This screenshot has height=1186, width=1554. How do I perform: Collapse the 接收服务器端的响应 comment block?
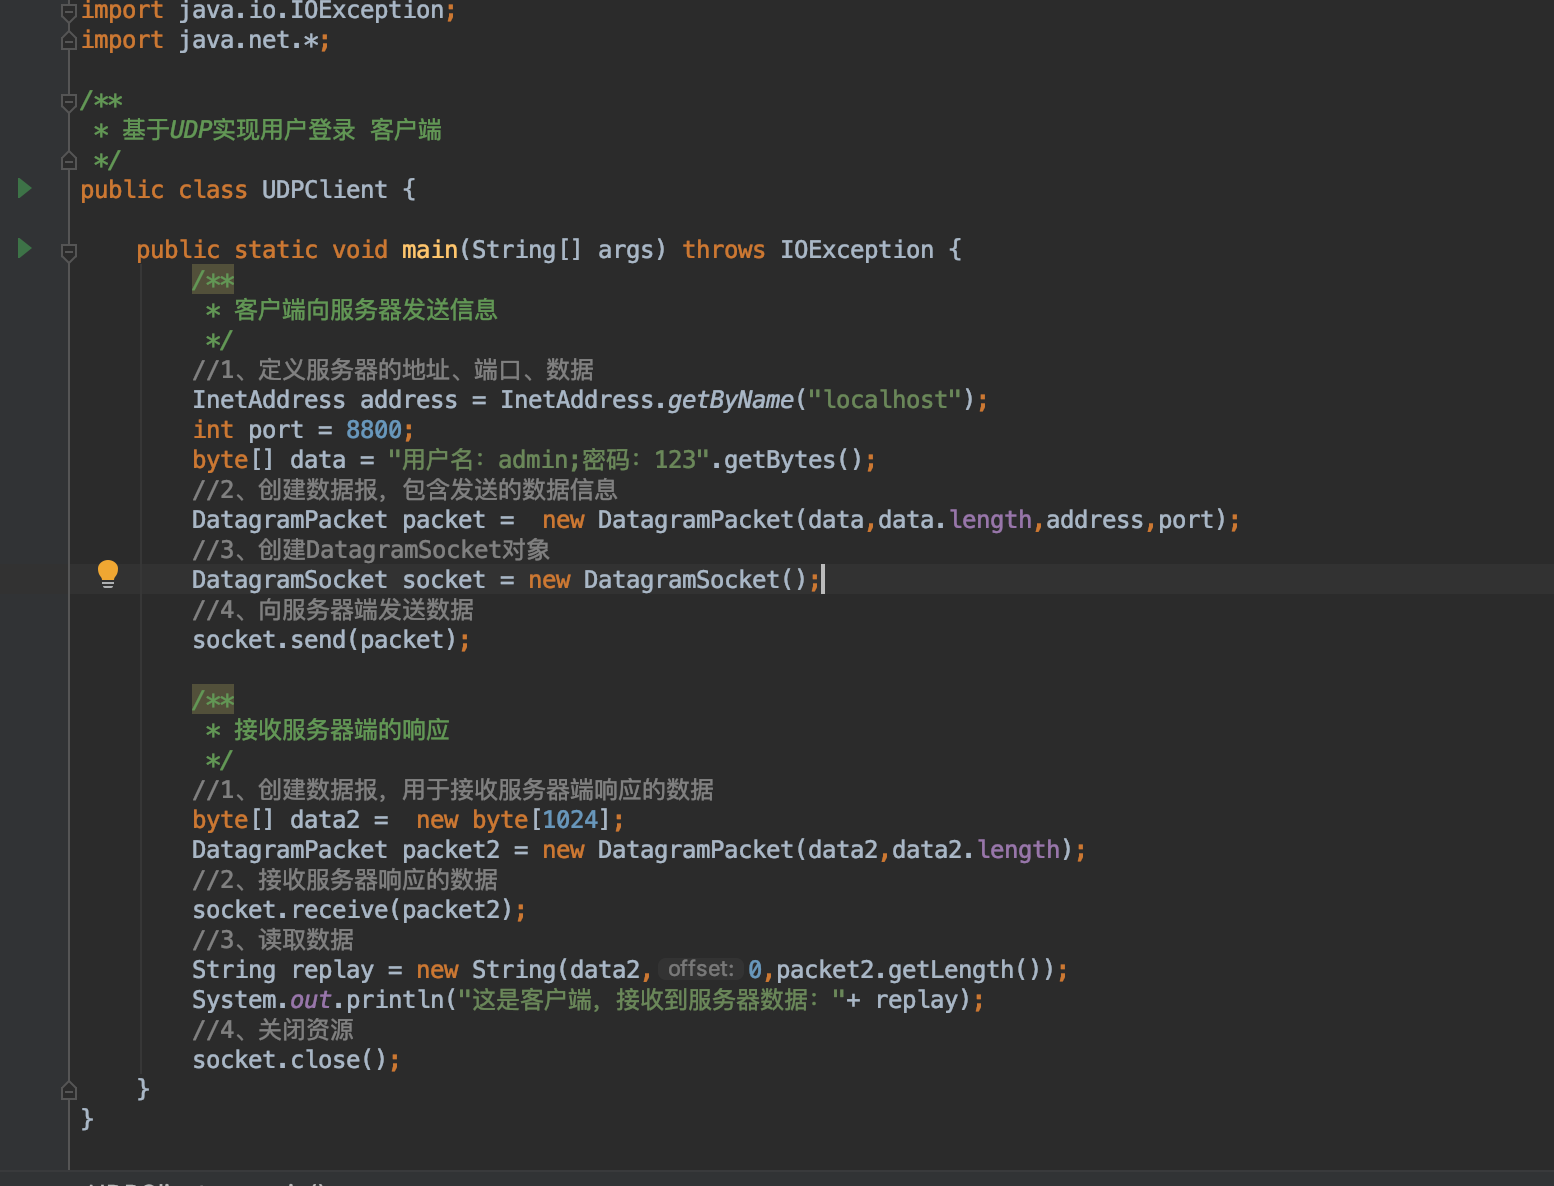coord(212,700)
